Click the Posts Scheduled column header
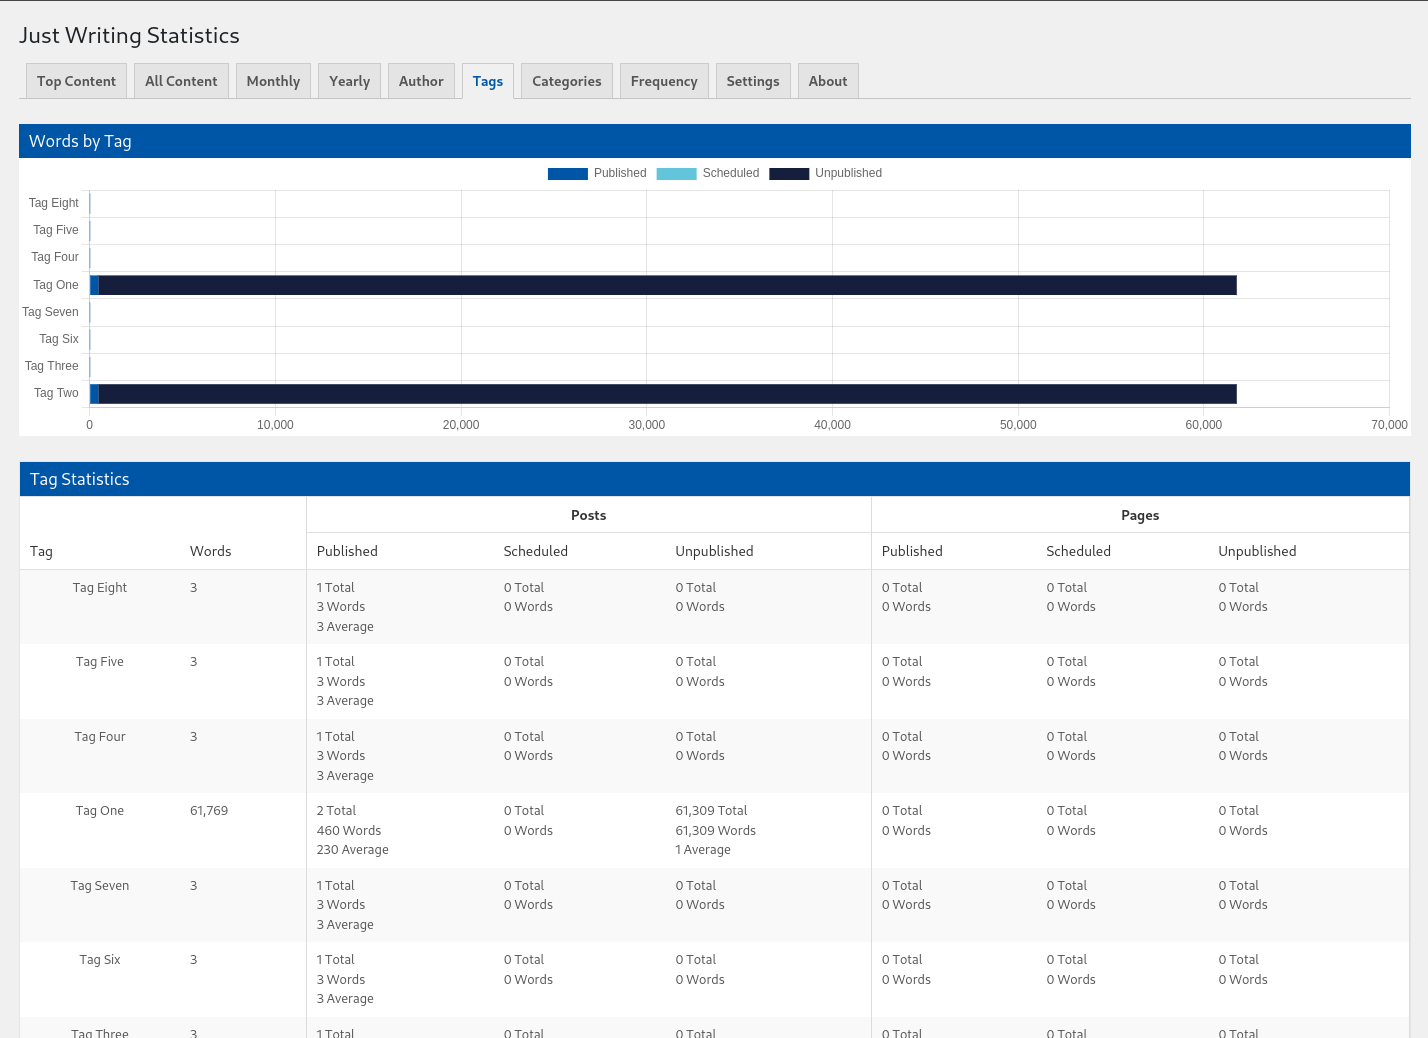This screenshot has height=1038, width=1428. pos(536,551)
